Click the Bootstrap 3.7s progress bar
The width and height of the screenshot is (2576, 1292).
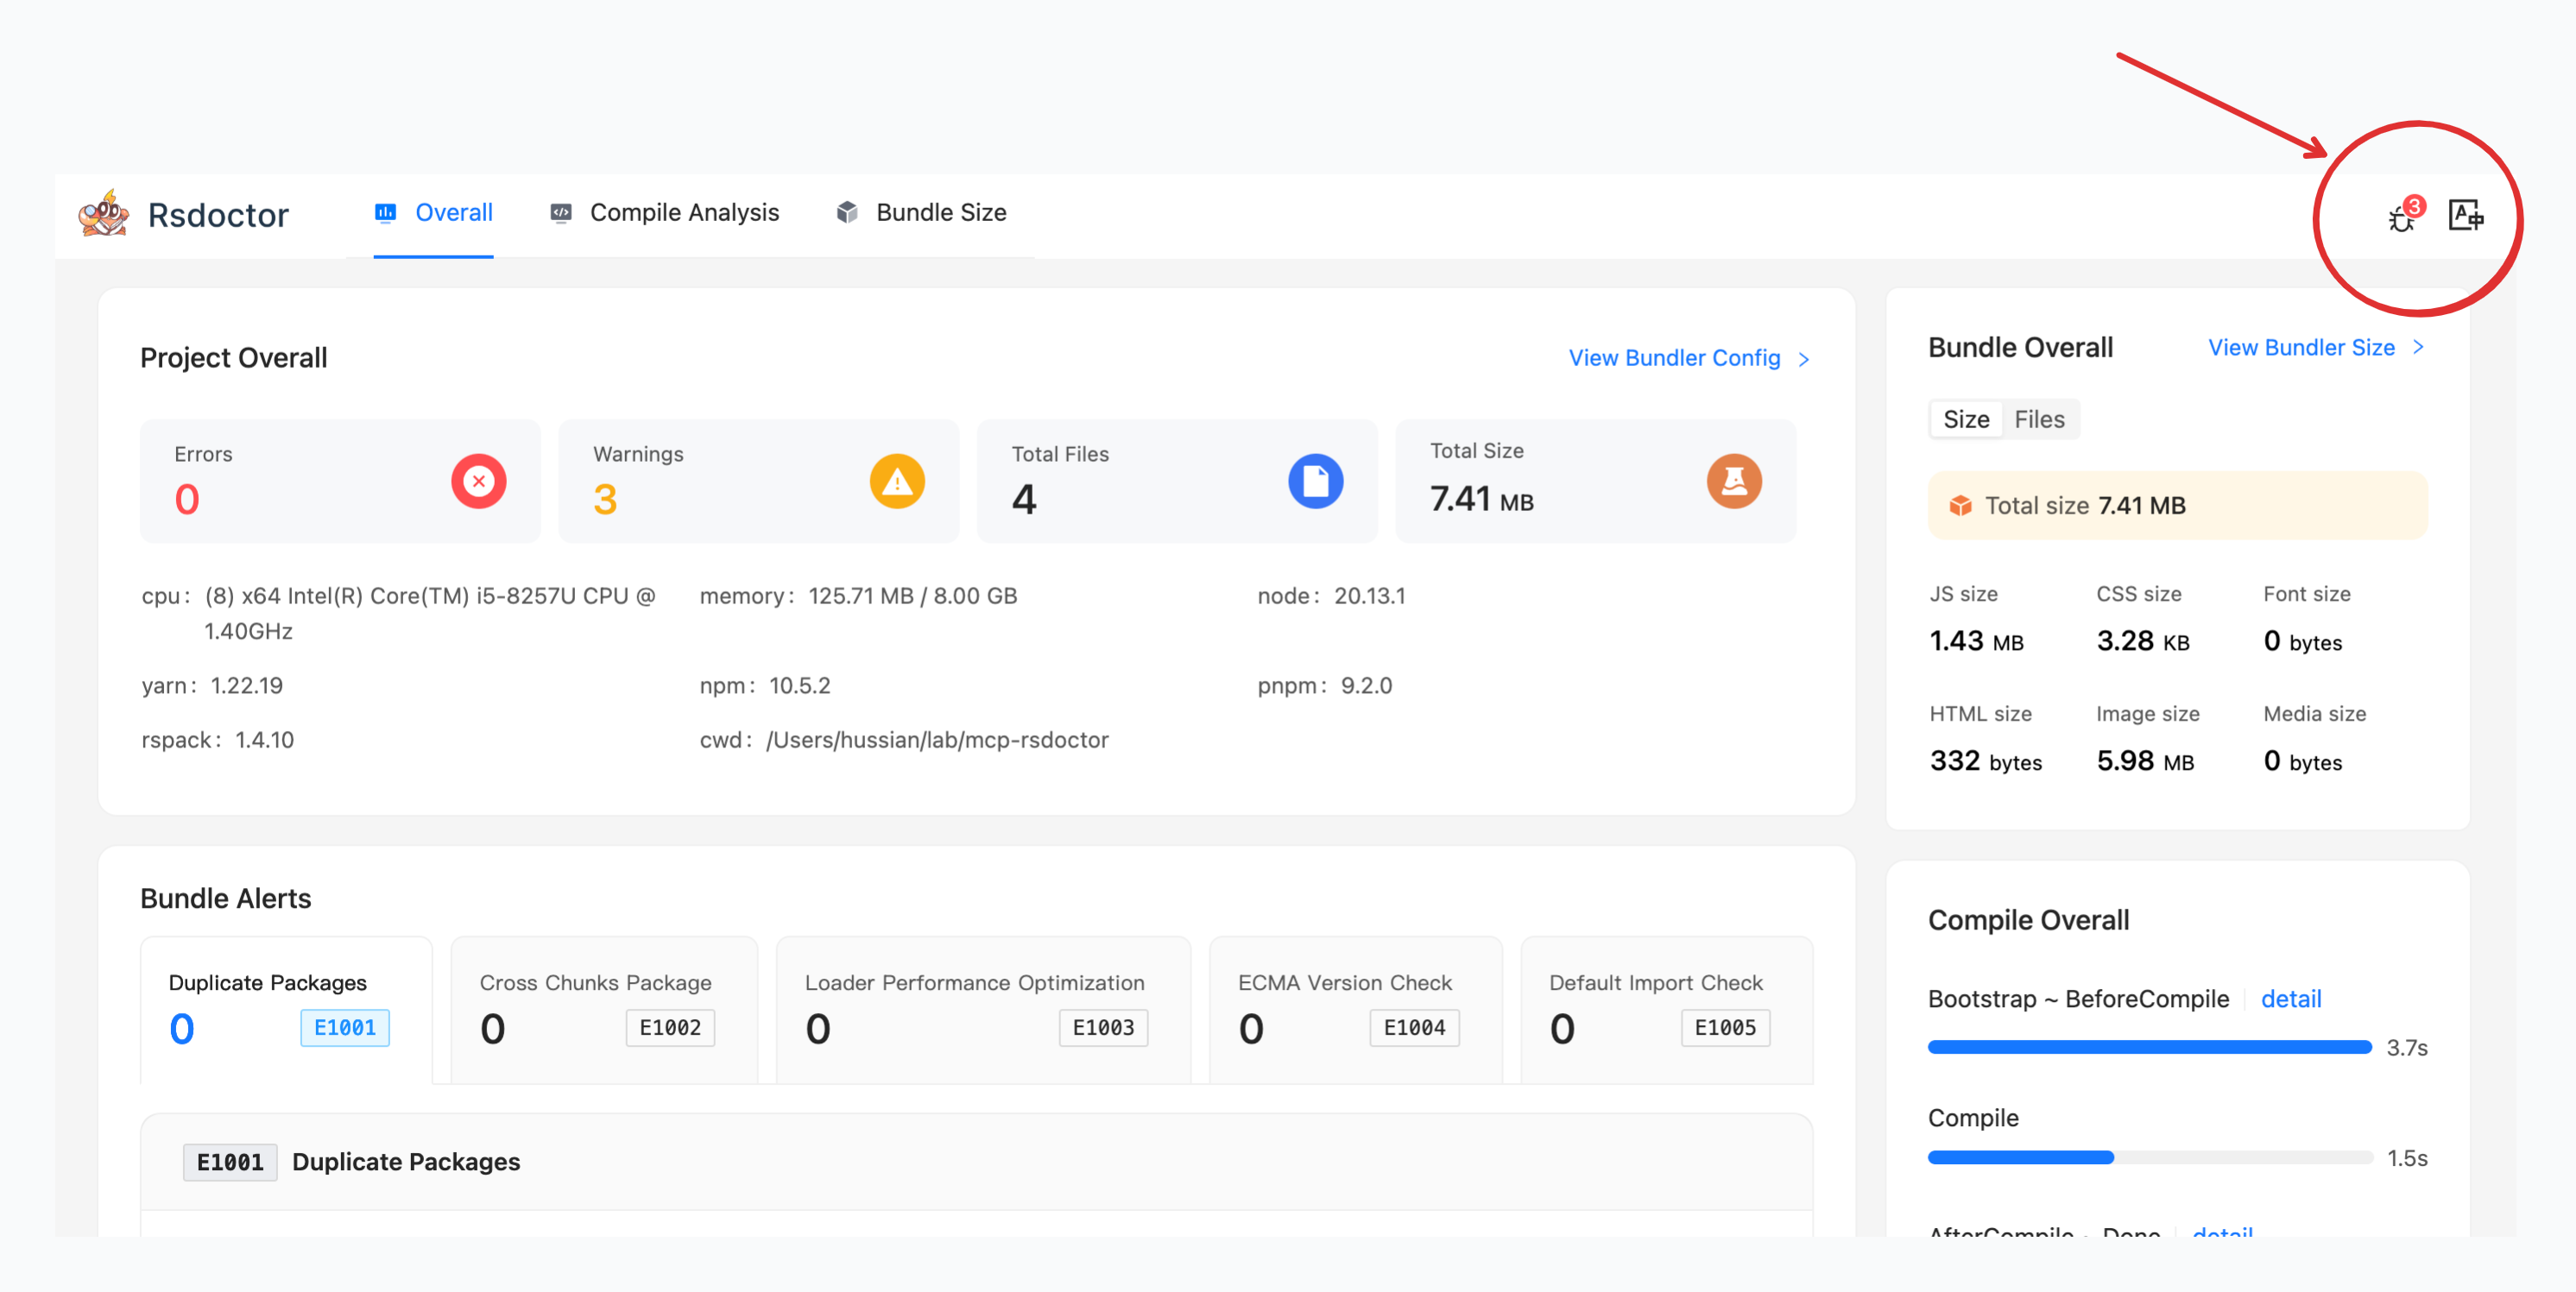coord(2150,1047)
